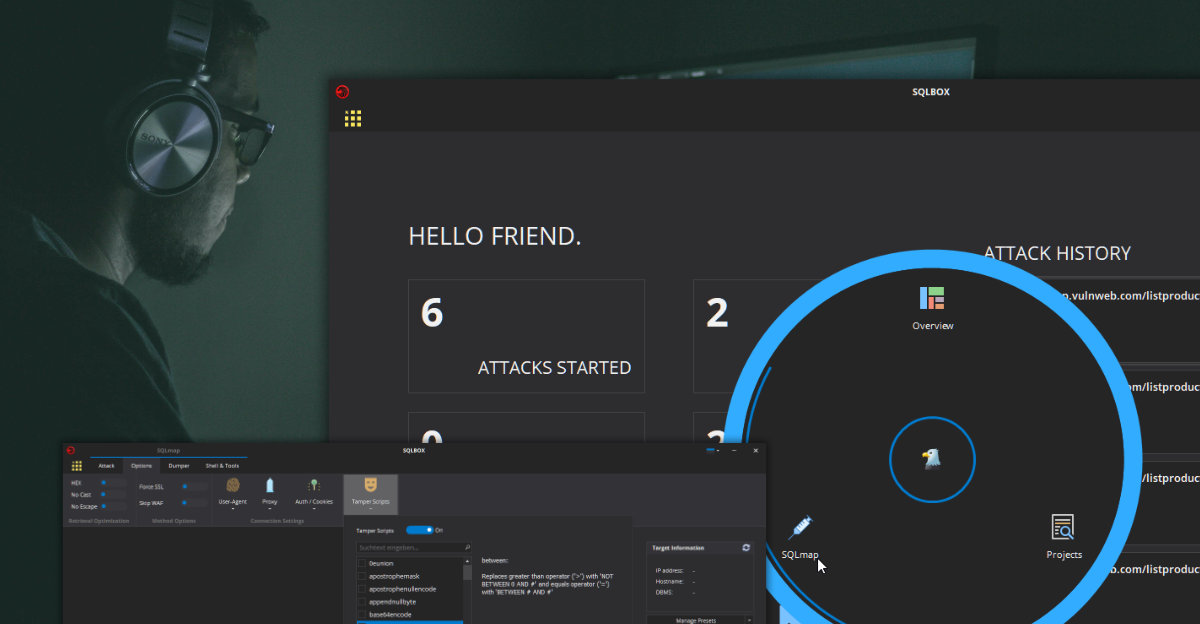Viewport: 1200px width, 624px height.
Task: Click the IP address field label
Action: (669, 570)
